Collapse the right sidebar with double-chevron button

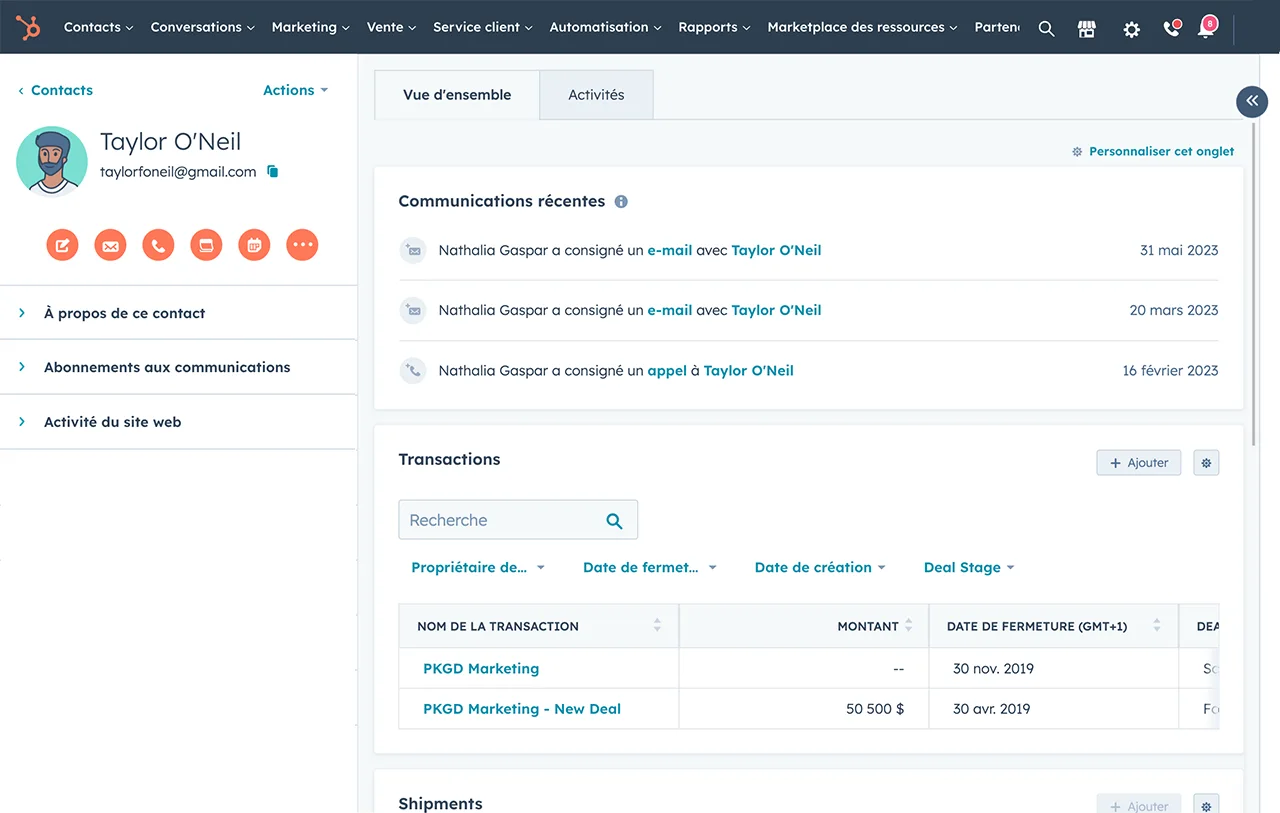pos(1252,101)
